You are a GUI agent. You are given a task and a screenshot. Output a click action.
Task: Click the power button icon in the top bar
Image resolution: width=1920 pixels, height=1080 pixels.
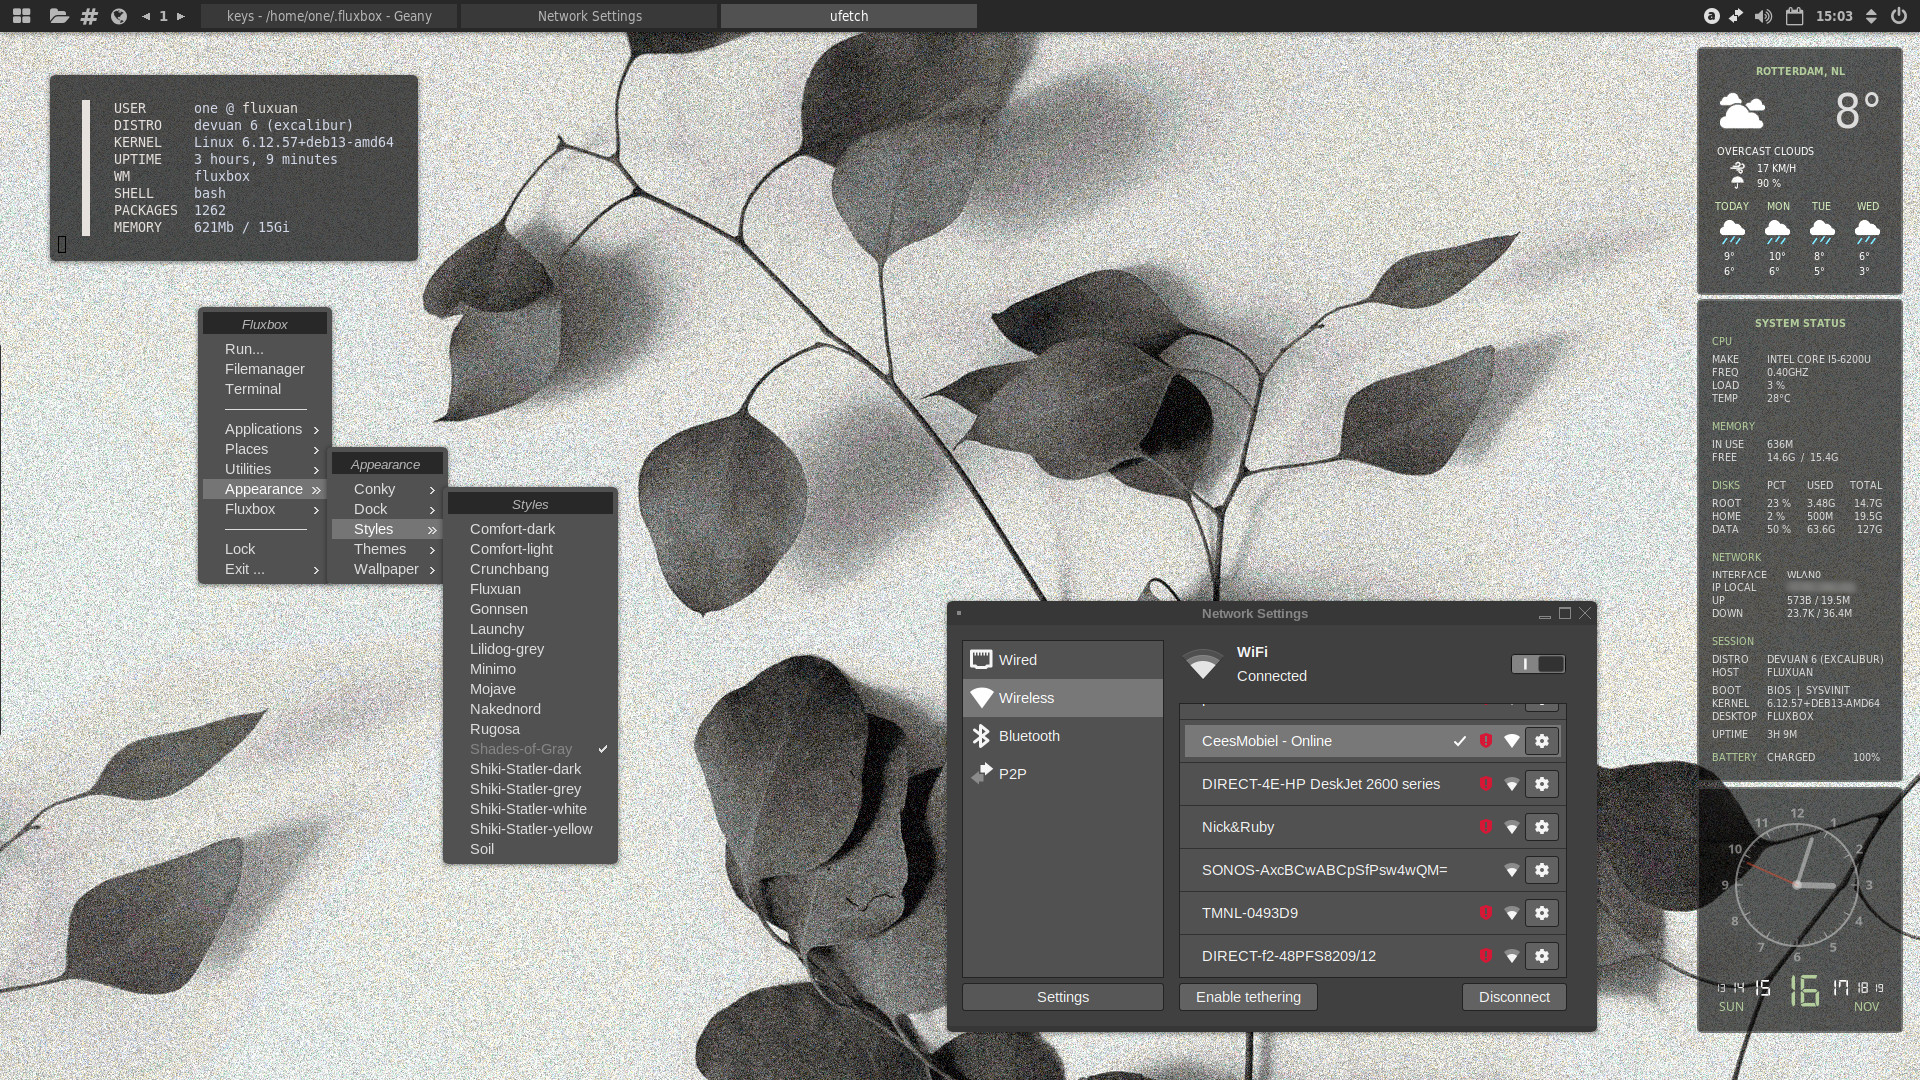[x=1898, y=16]
